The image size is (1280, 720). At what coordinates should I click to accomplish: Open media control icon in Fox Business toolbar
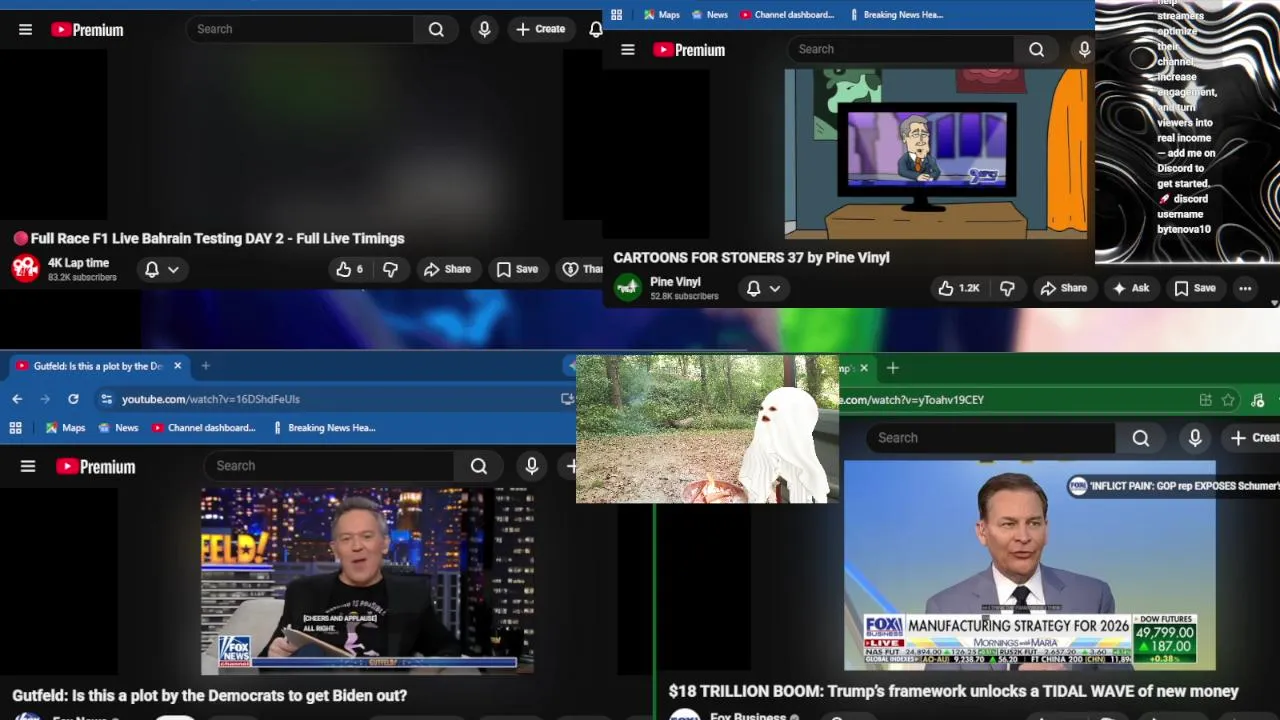click(1258, 400)
